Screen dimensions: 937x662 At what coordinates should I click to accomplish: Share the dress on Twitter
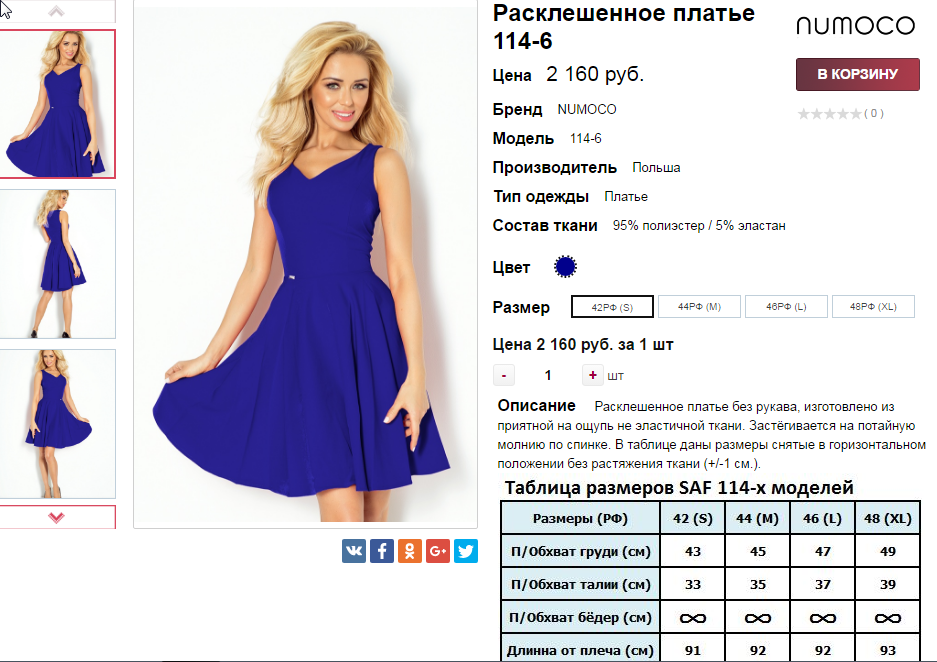pyautogui.click(x=466, y=551)
